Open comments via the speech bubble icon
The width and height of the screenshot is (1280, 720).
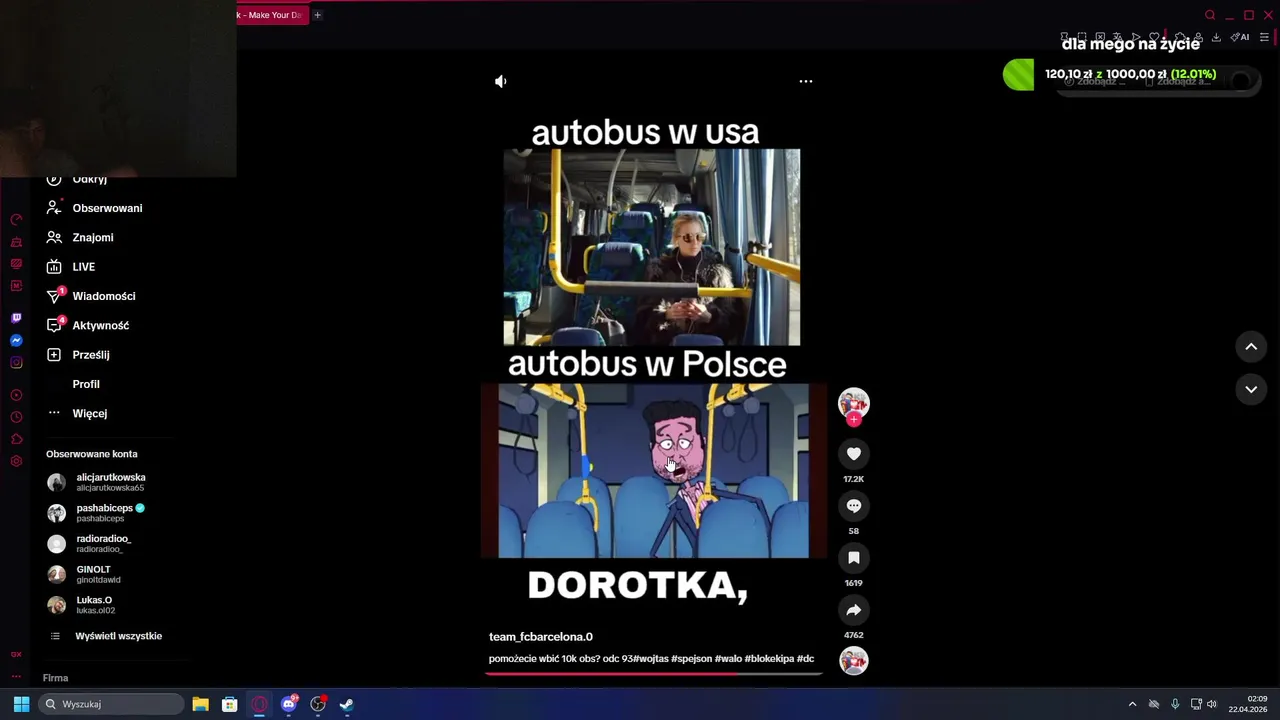pos(854,506)
